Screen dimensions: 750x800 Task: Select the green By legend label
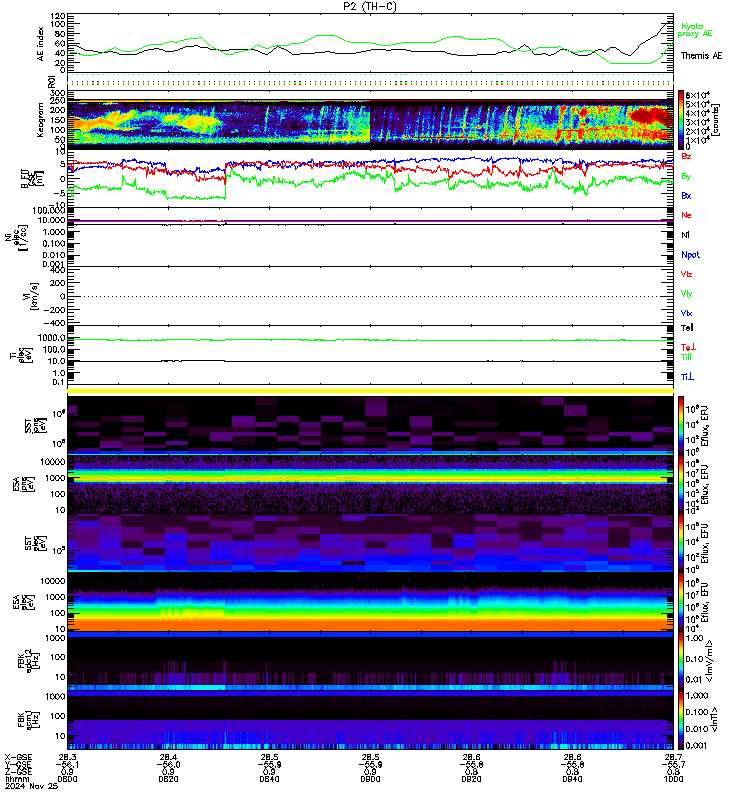[686, 177]
